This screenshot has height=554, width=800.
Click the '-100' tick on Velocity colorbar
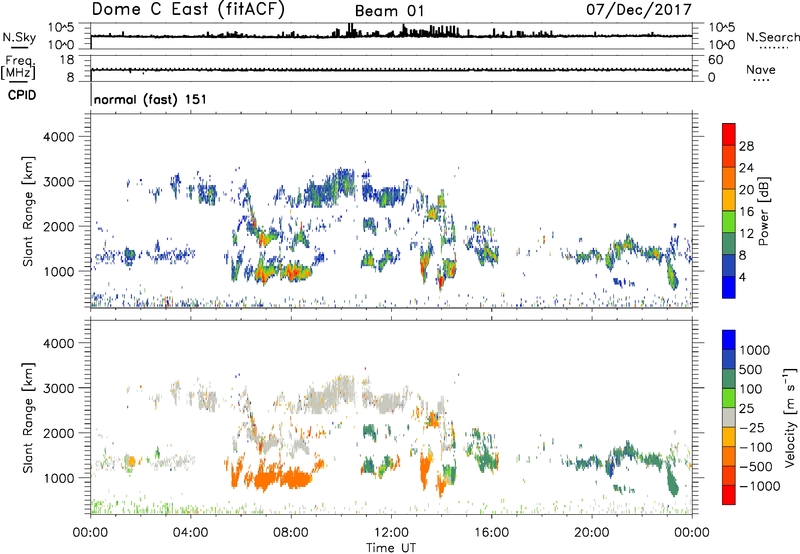pos(756,447)
